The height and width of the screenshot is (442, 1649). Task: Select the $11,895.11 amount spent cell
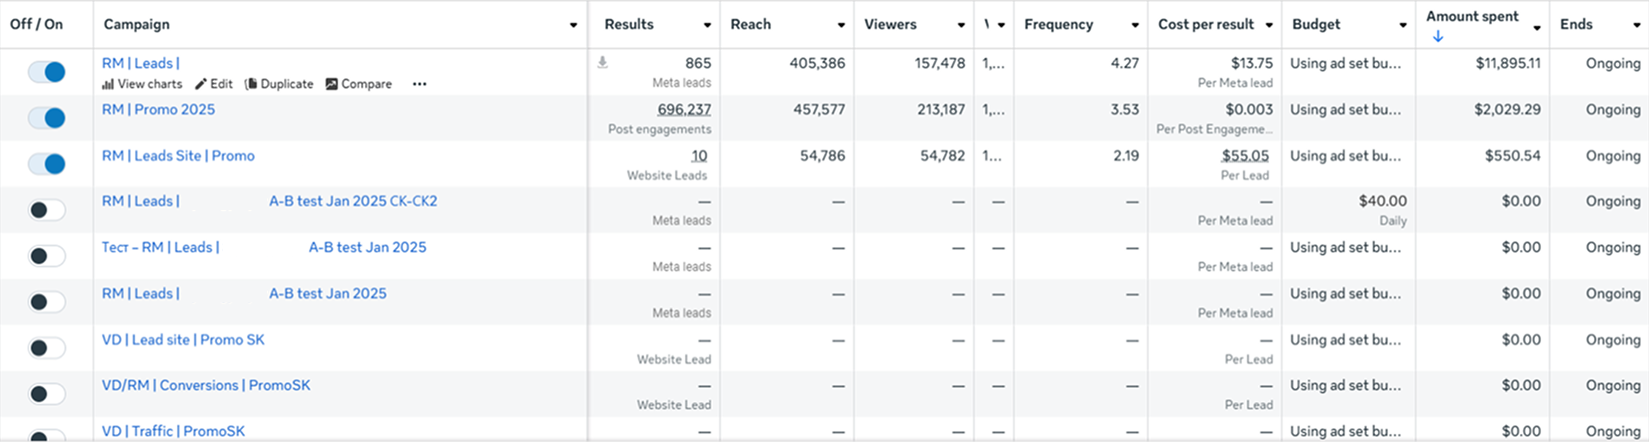click(1508, 63)
